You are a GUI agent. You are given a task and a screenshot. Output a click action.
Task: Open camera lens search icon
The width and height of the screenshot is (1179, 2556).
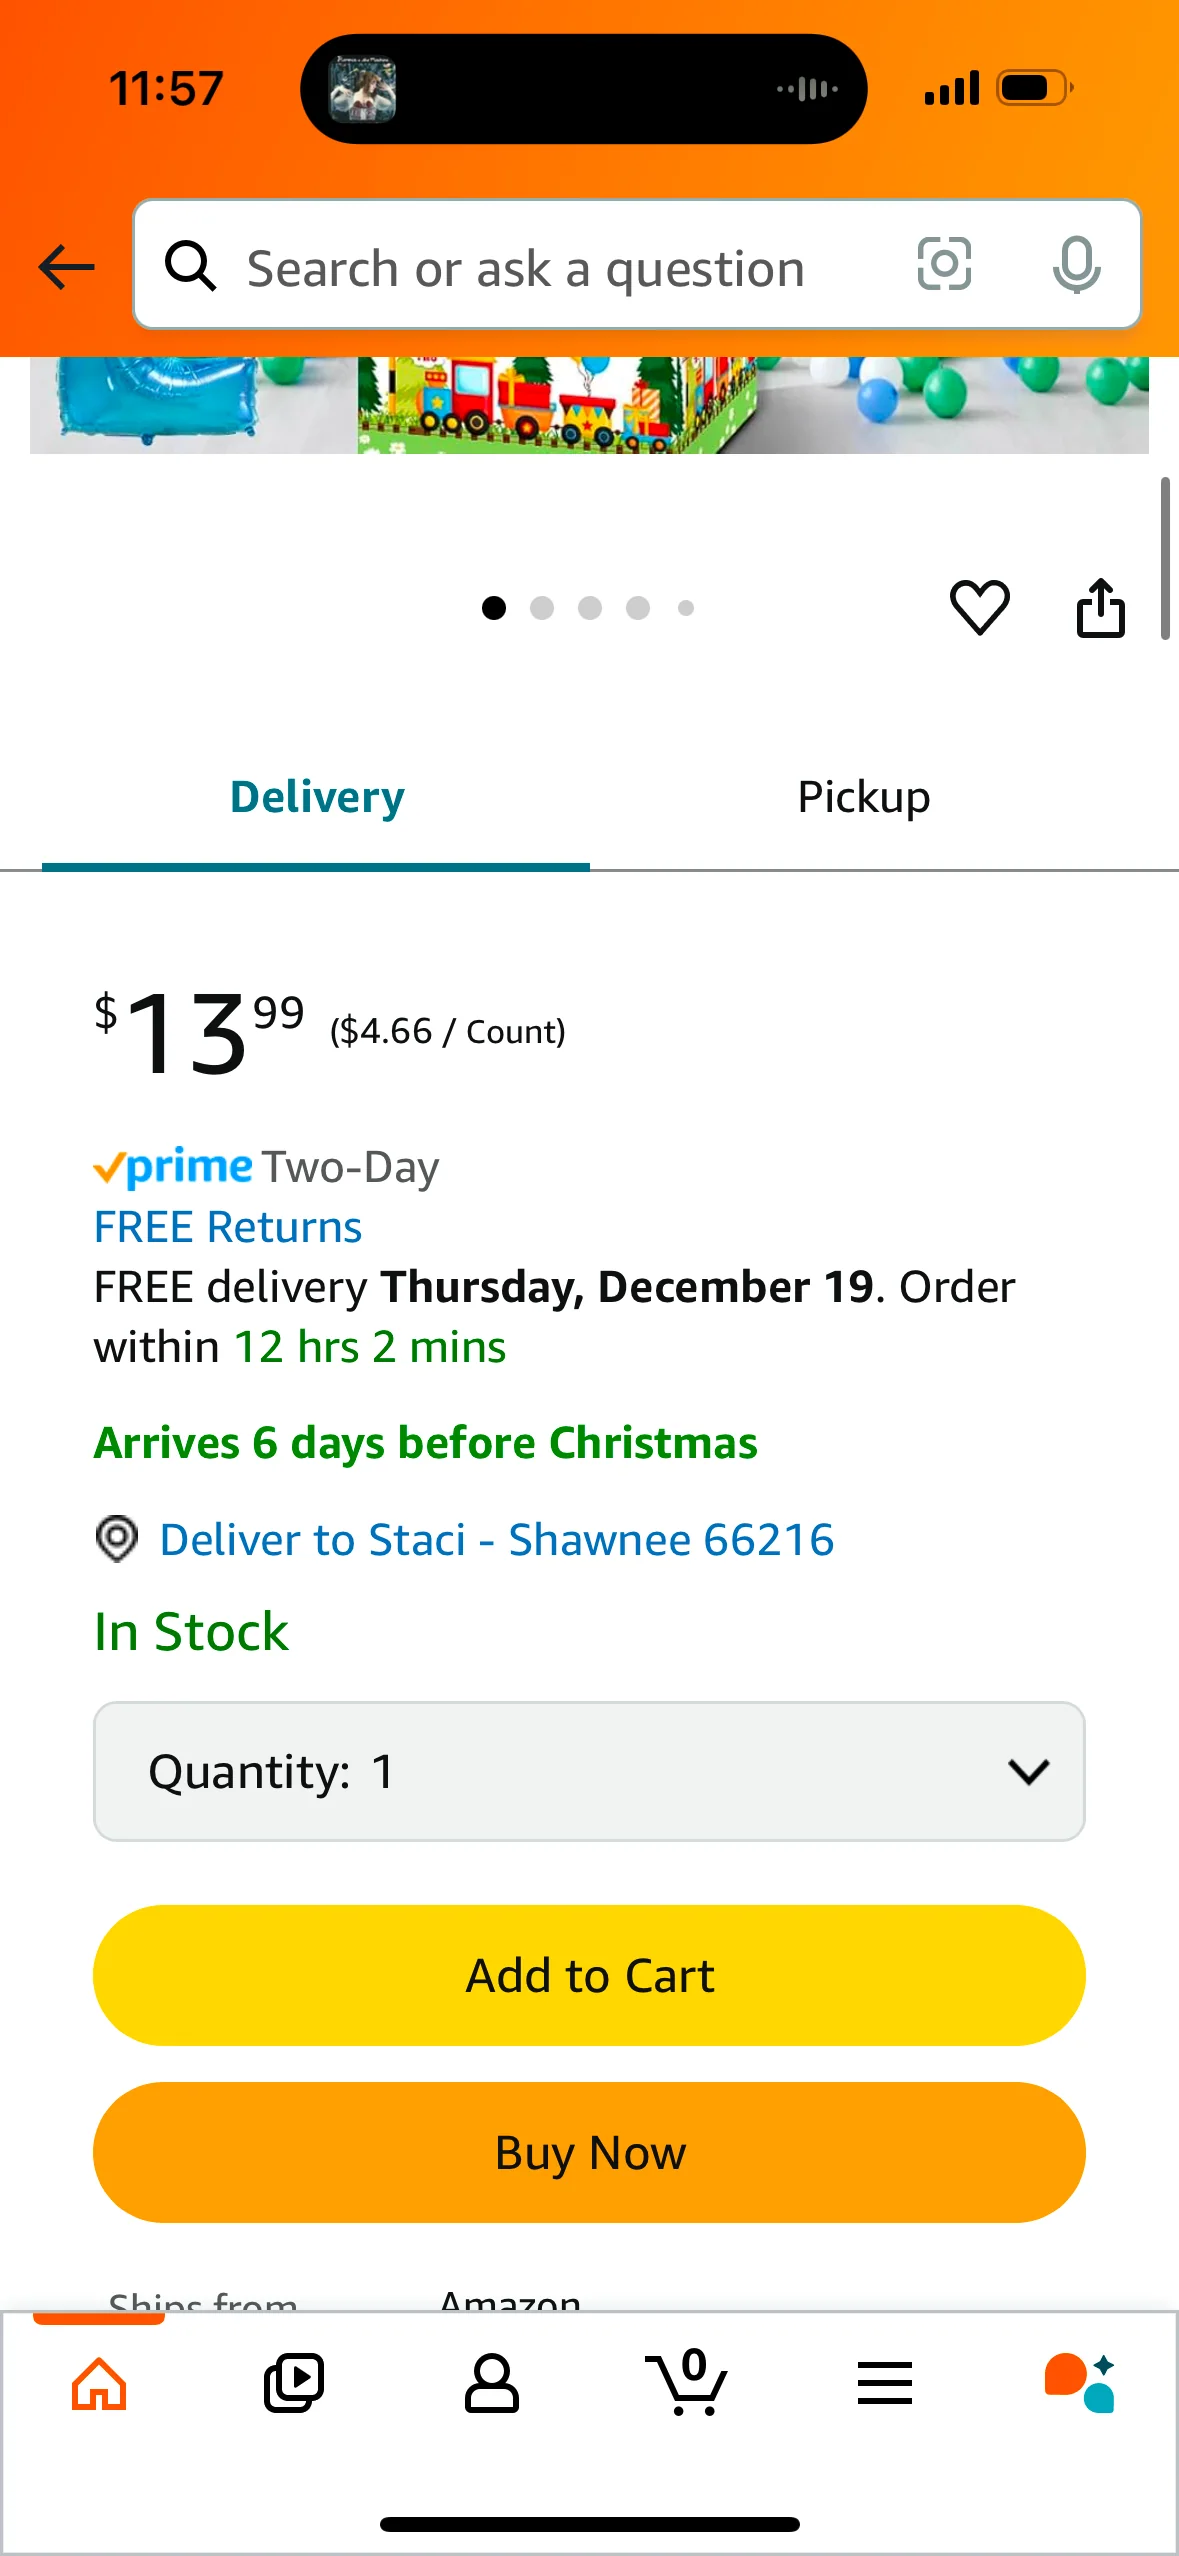click(944, 265)
